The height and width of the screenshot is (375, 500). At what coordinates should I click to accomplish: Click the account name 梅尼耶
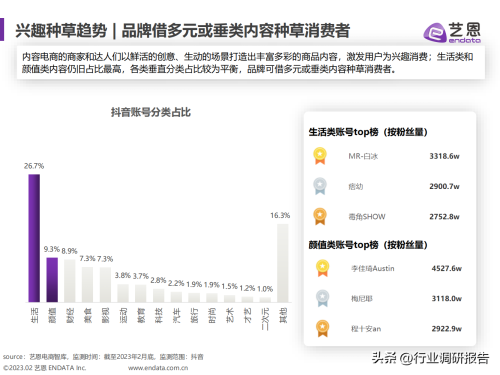pos(362,298)
